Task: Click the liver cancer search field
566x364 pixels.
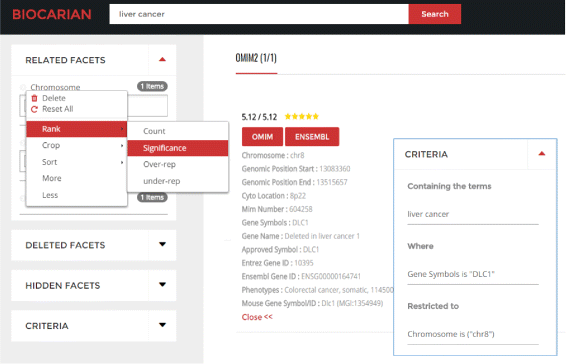Action: tap(259, 14)
